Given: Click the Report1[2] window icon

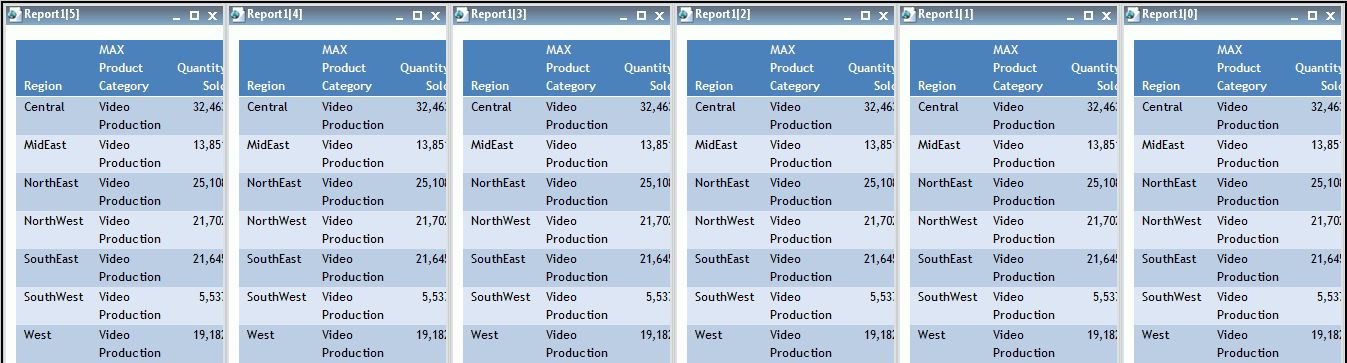Looking at the screenshot, I should point(686,15).
